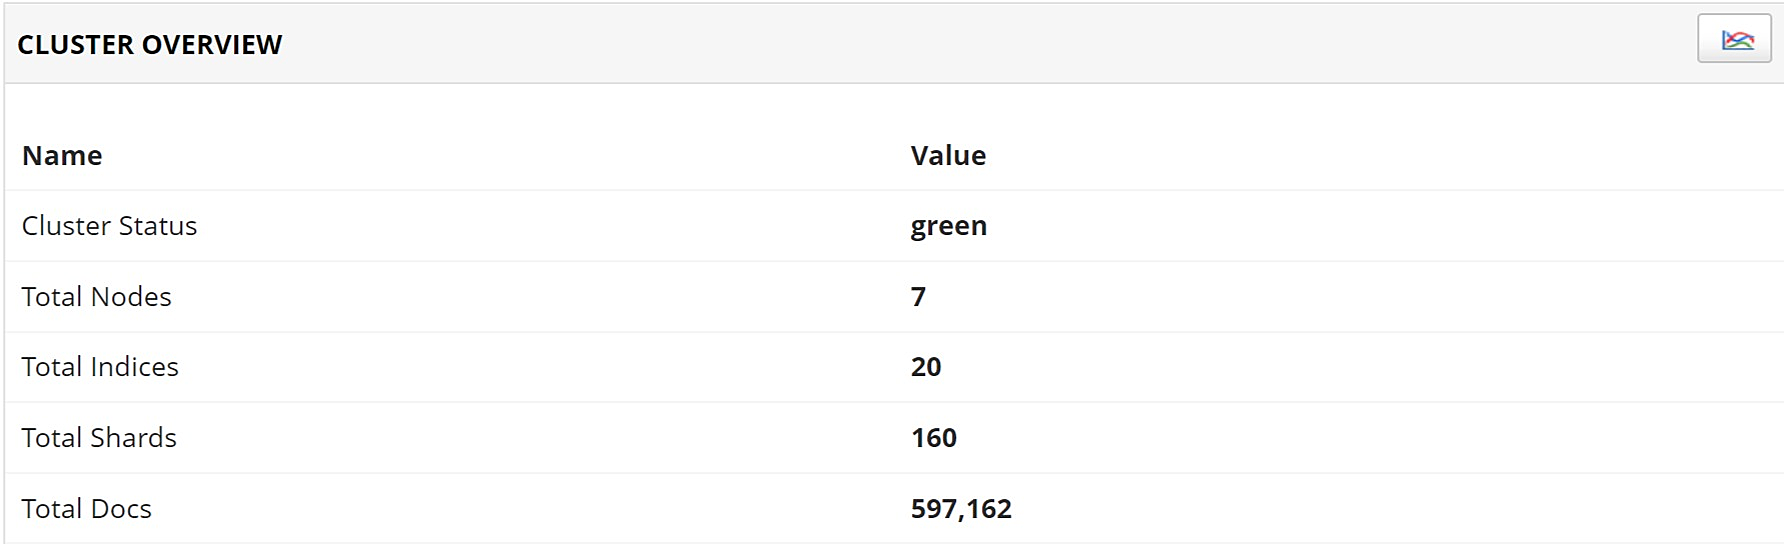The width and height of the screenshot is (1784, 544).
Task: Click the word Shards in row label
Action: [x=134, y=438]
